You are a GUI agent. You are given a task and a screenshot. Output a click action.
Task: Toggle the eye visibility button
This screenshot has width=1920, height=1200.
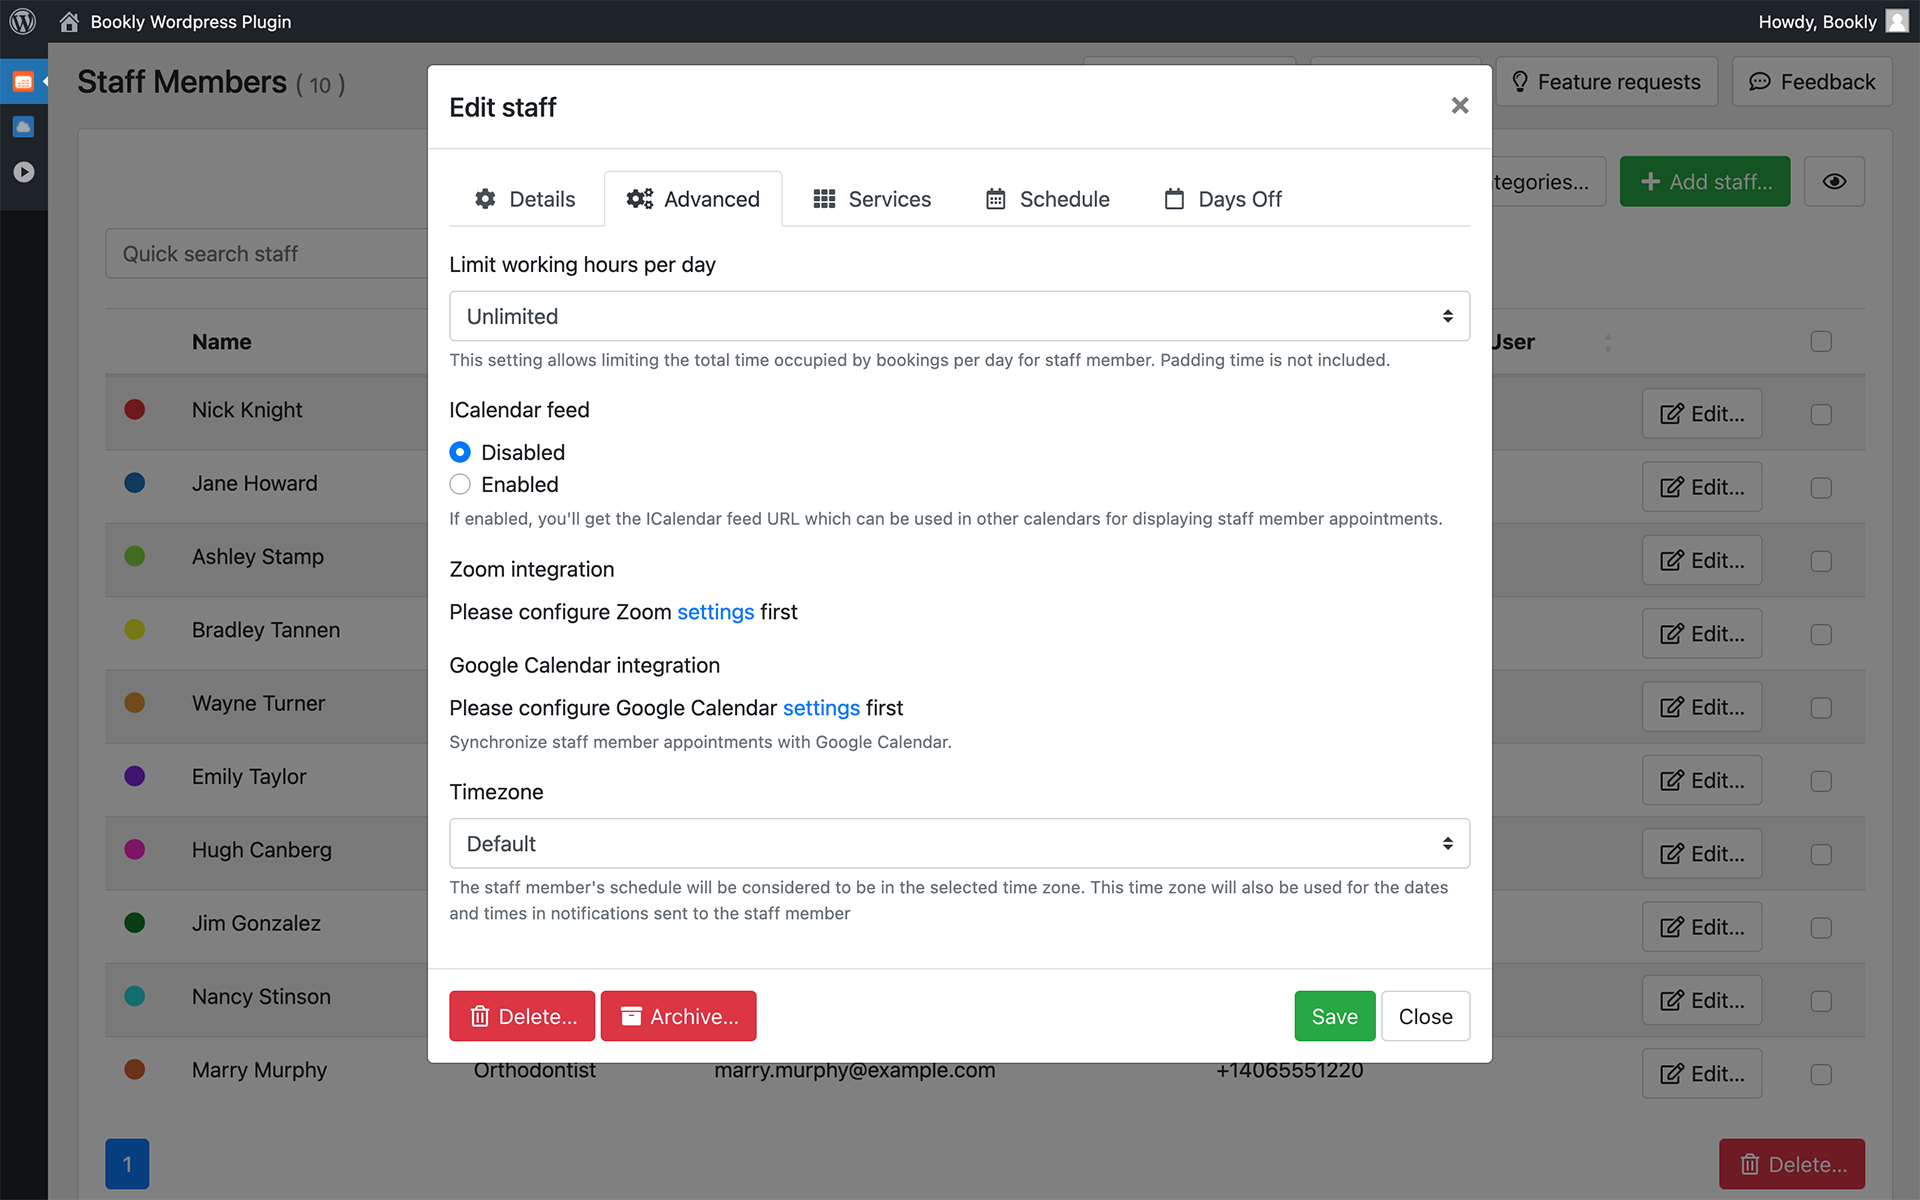point(1834,181)
